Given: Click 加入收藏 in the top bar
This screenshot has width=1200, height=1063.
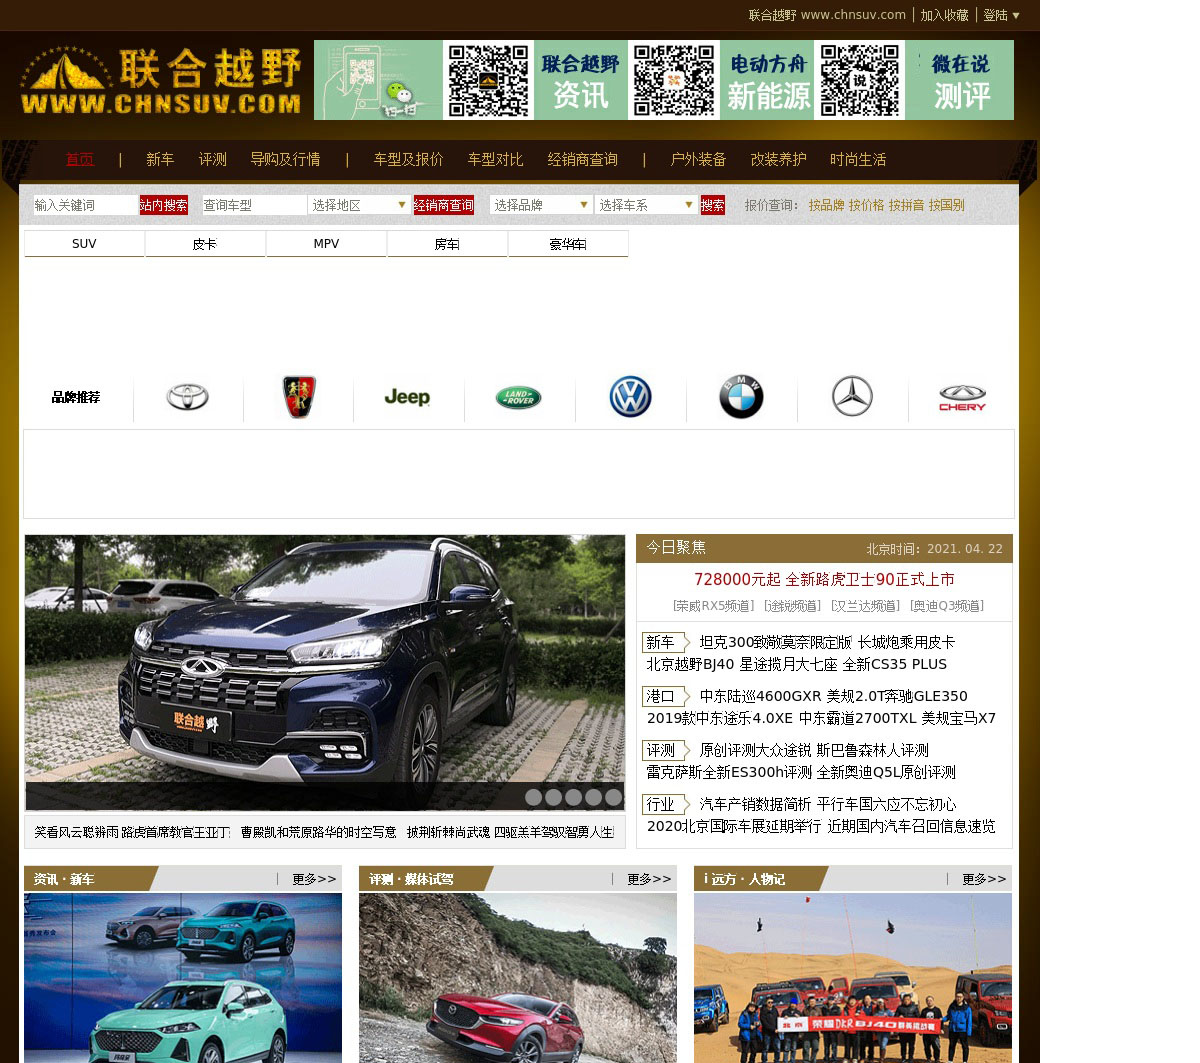Looking at the screenshot, I should pyautogui.click(x=945, y=15).
